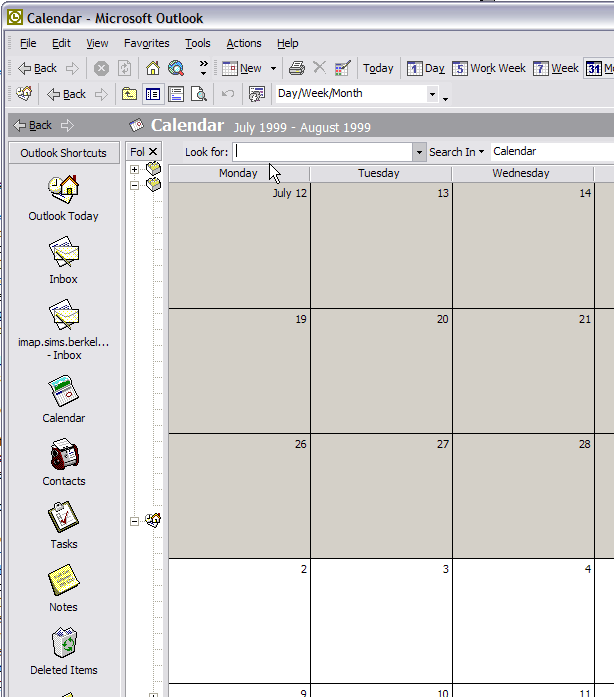Close the Folder List pane

pos(153,152)
